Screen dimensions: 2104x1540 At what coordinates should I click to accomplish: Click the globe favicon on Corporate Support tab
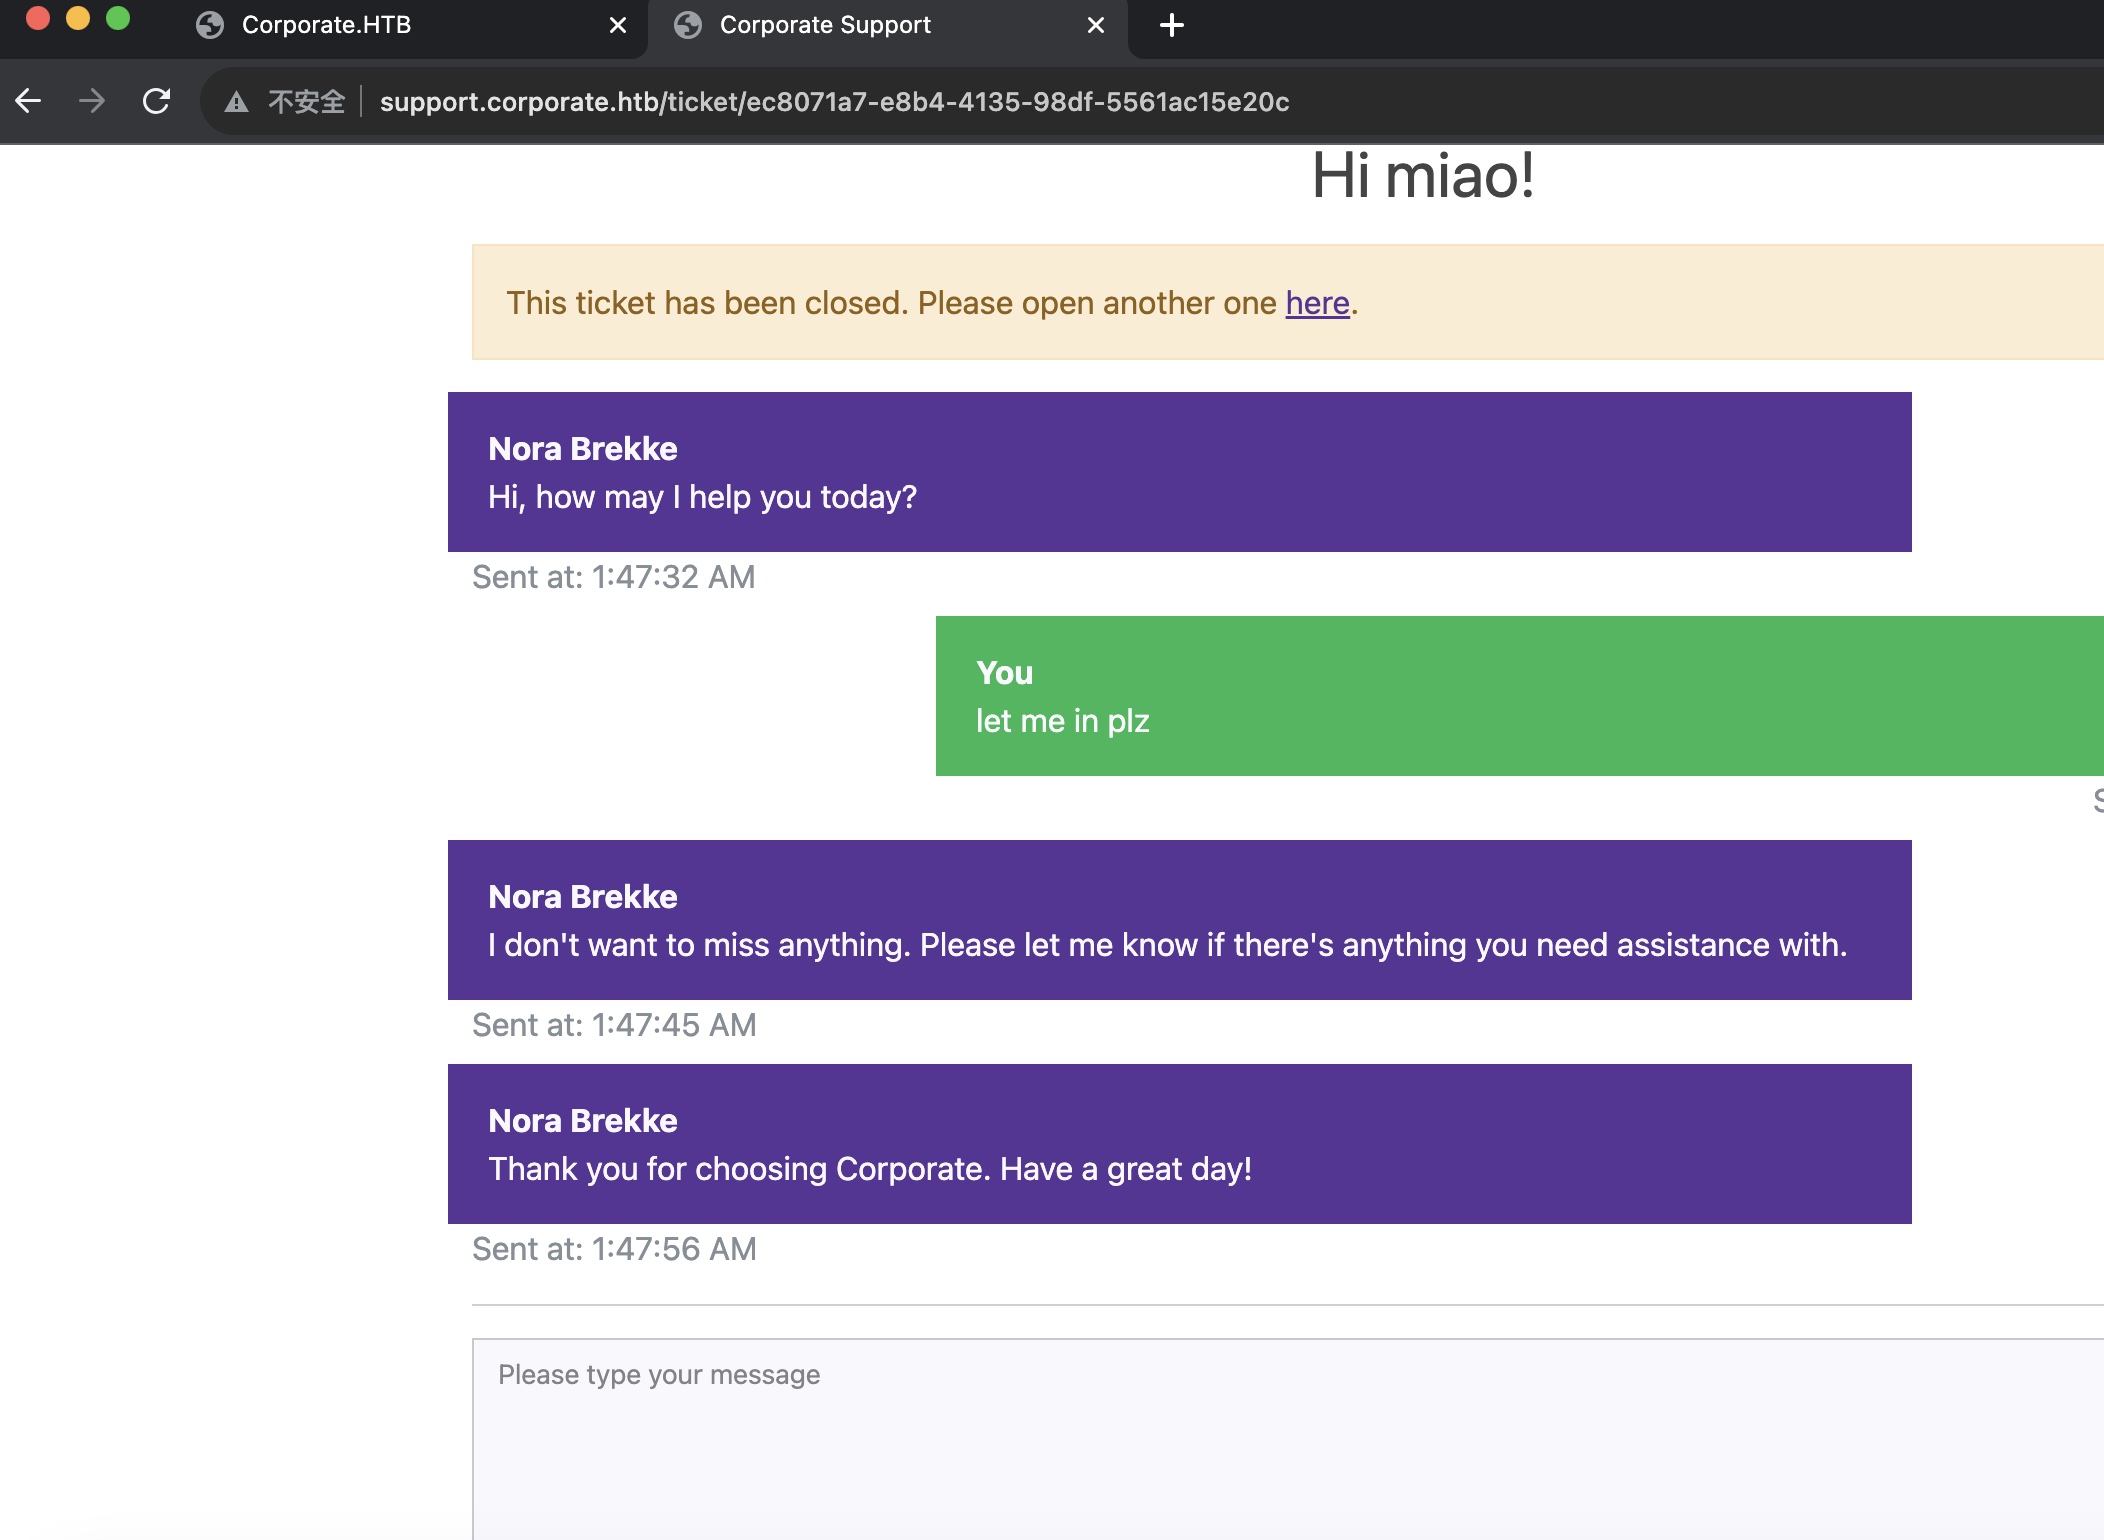coord(688,25)
